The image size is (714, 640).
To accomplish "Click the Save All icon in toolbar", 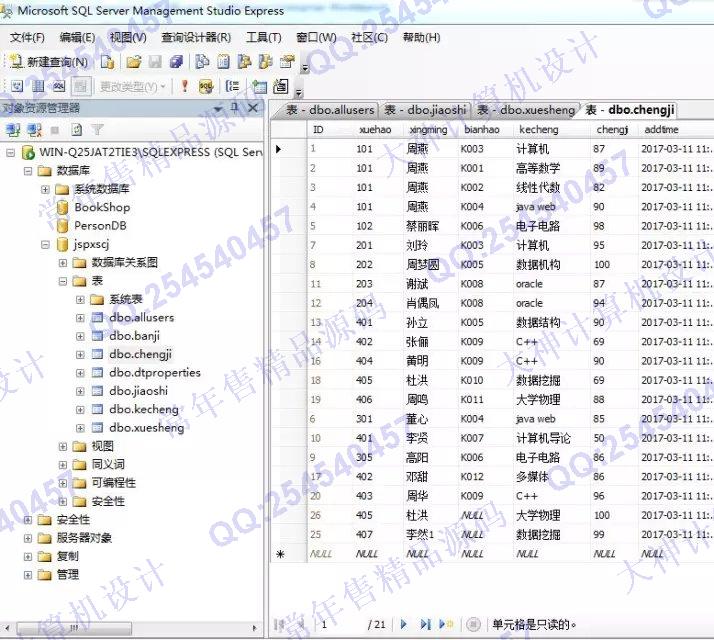I will [x=176, y=62].
